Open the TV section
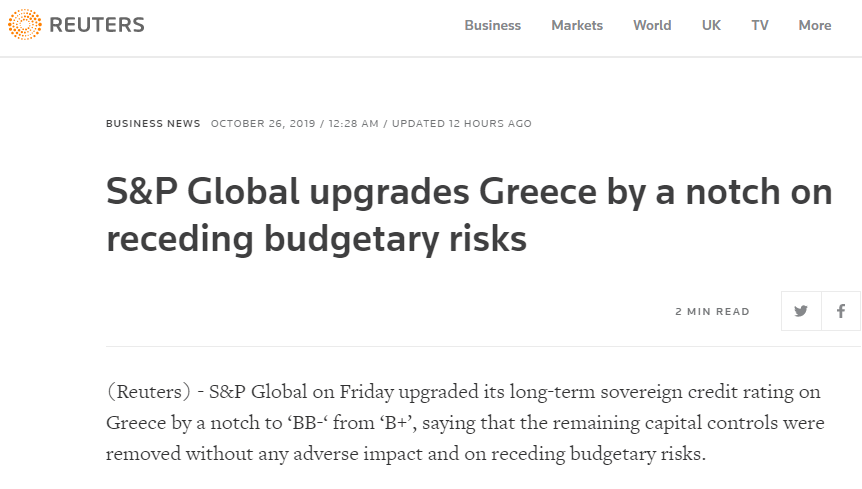The height and width of the screenshot is (489, 862). (x=760, y=25)
